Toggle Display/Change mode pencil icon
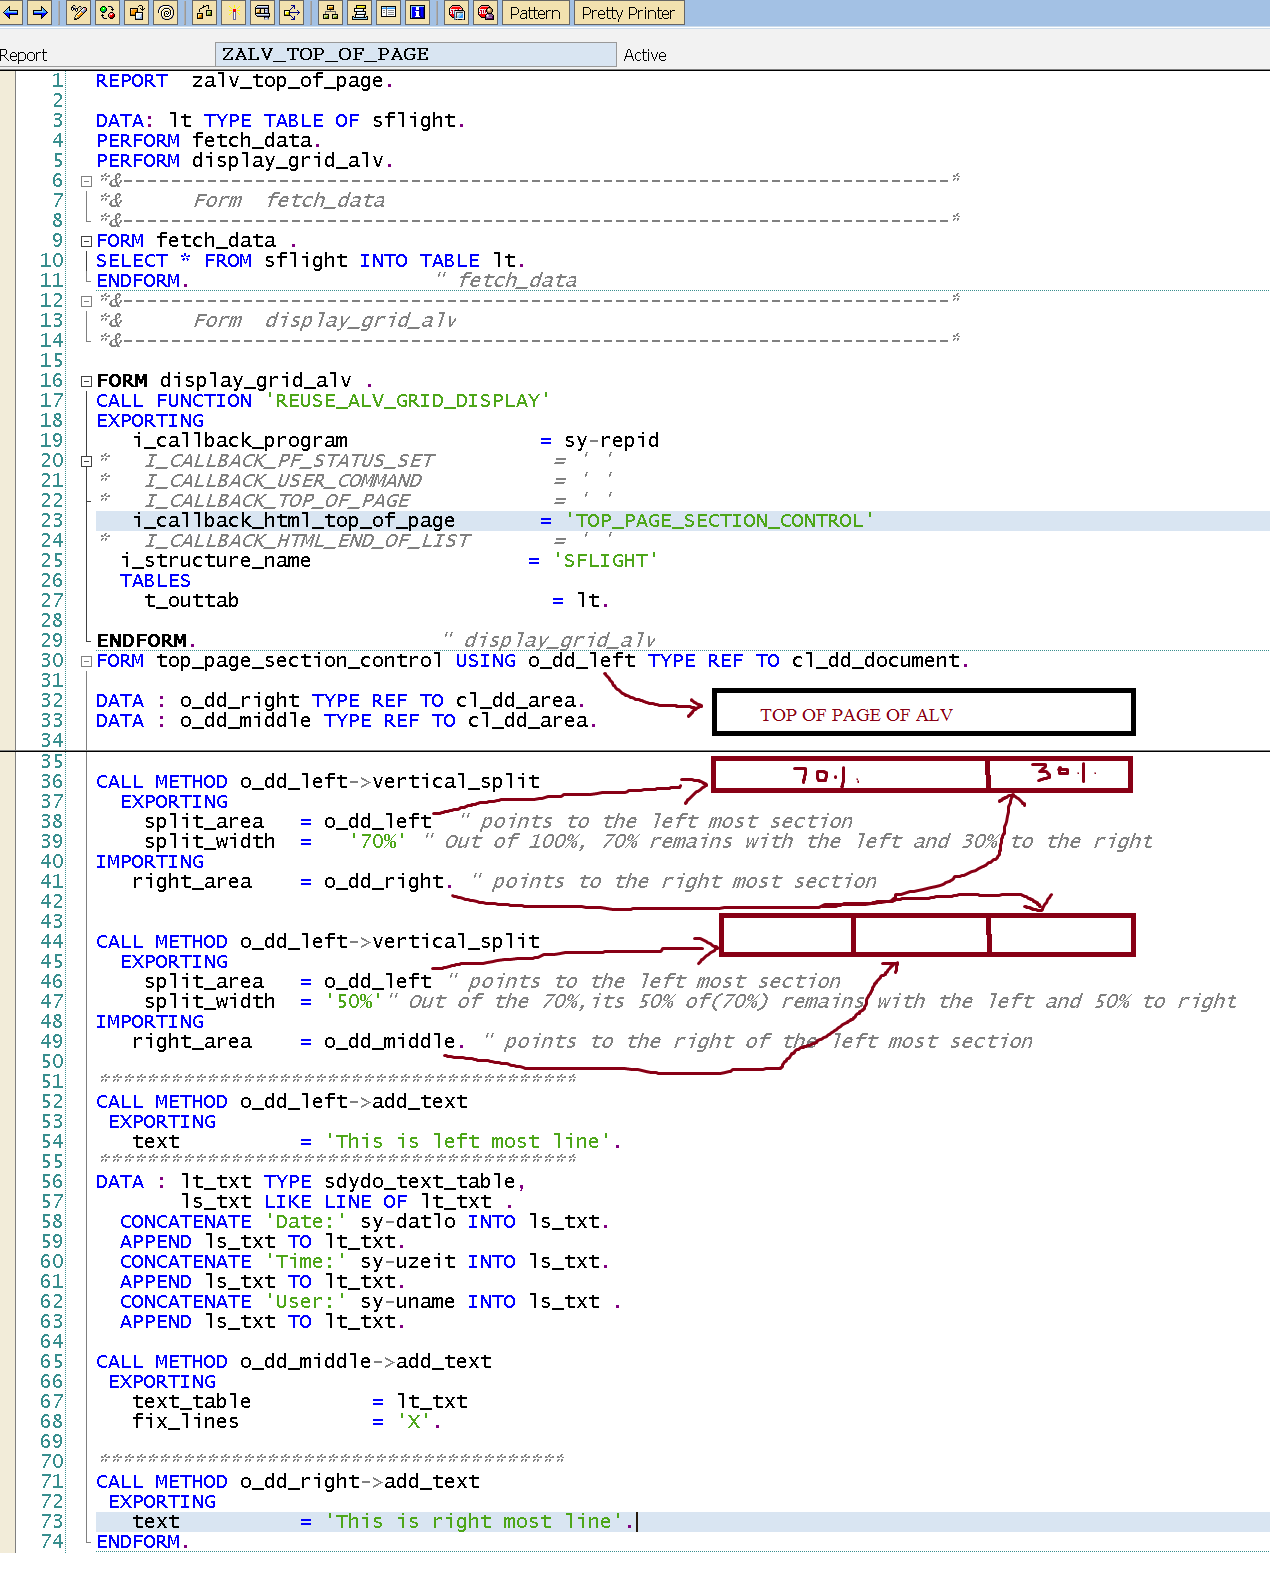The image size is (1270, 1581). (x=78, y=12)
